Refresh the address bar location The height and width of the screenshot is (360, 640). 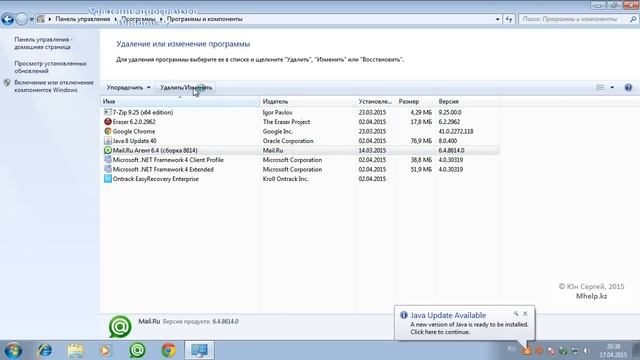click(509, 19)
